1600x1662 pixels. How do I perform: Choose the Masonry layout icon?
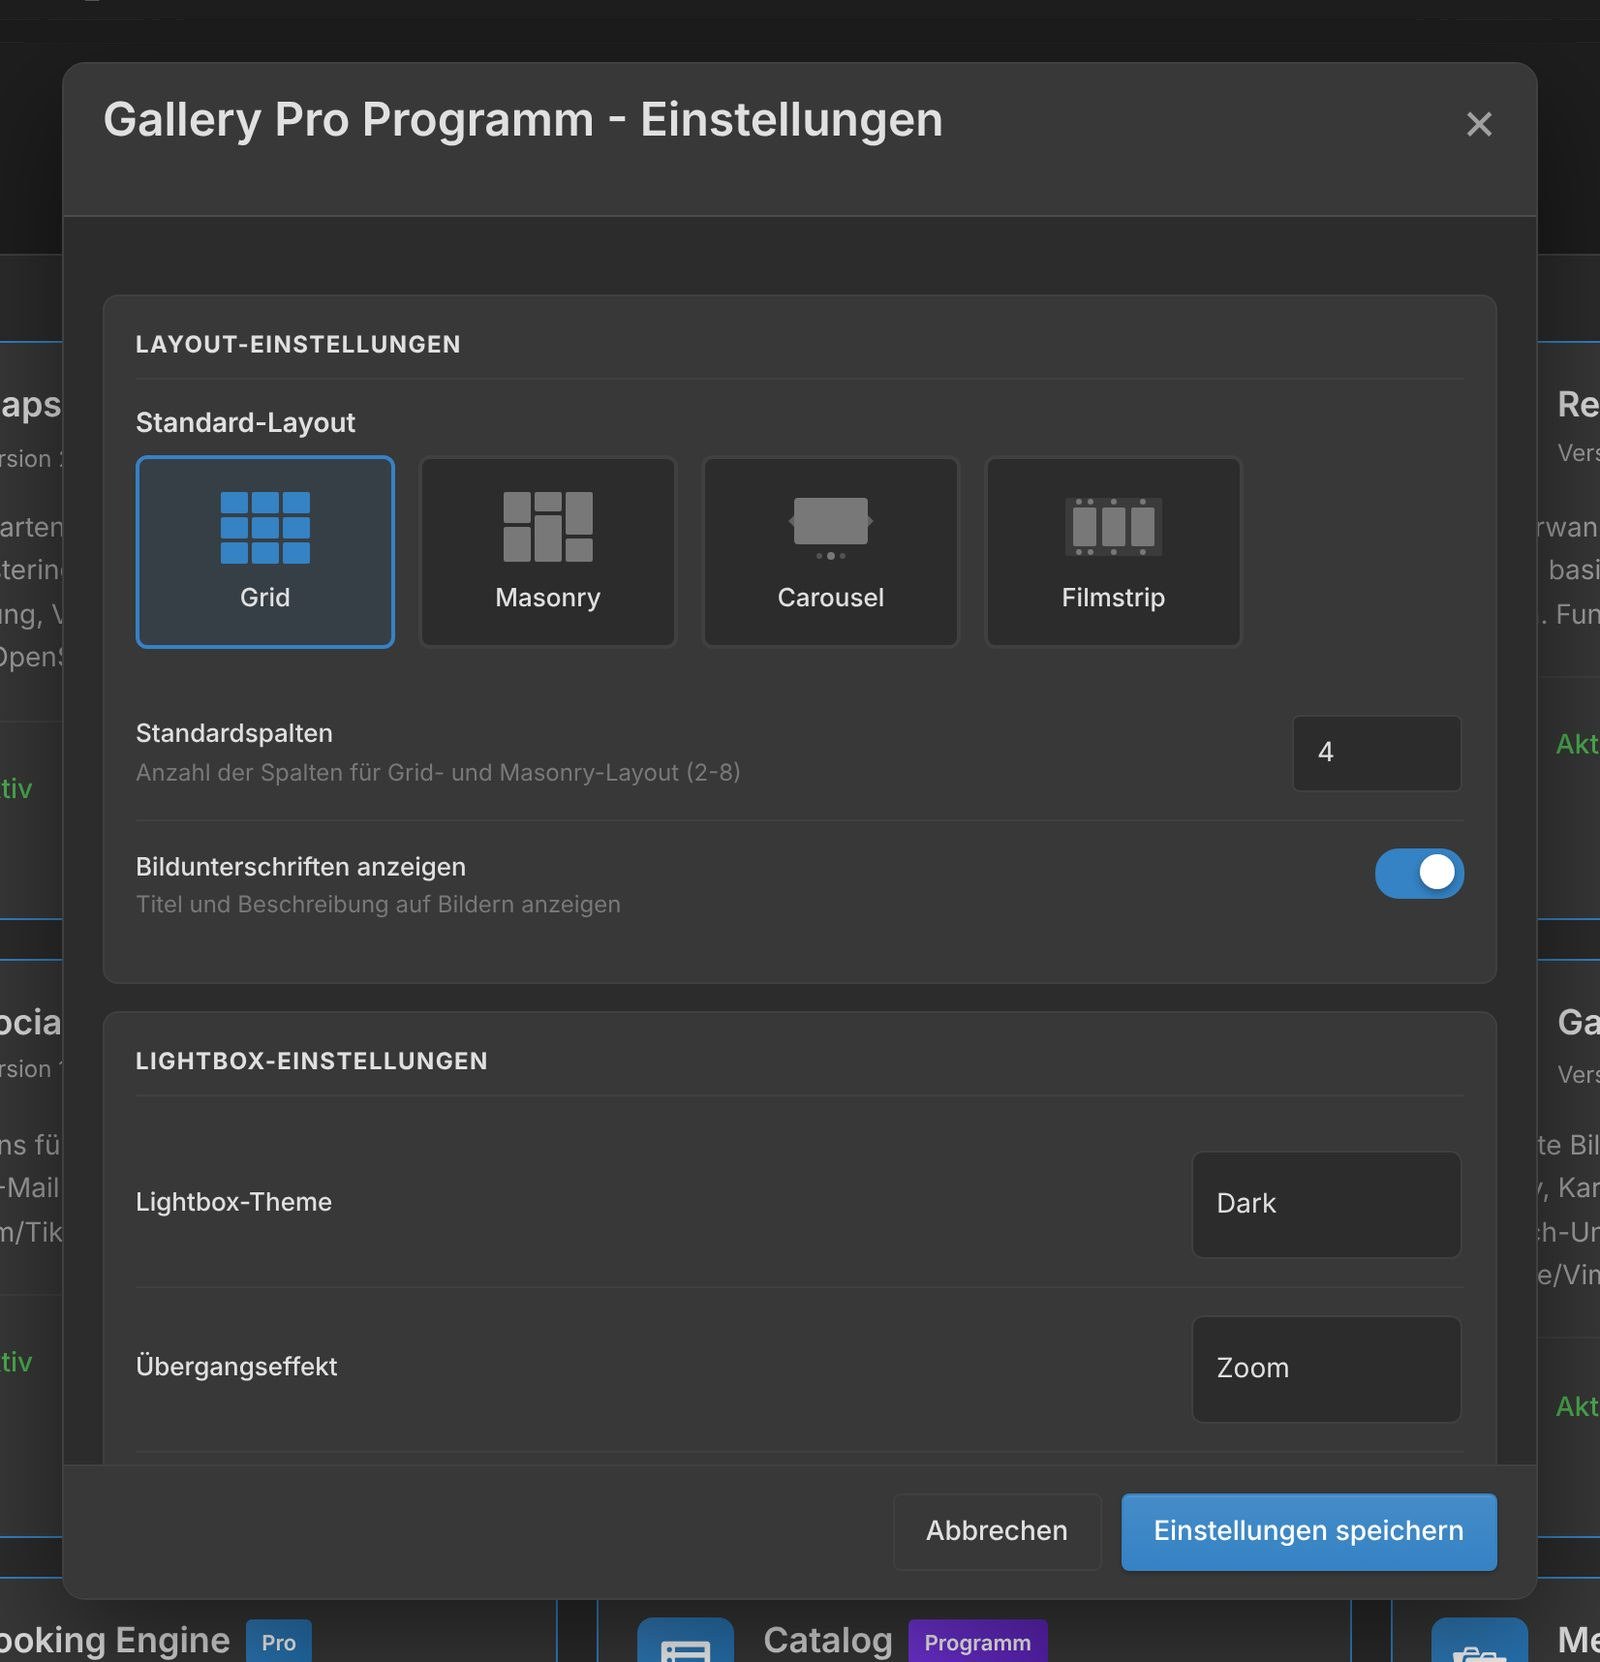pos(548,527)
